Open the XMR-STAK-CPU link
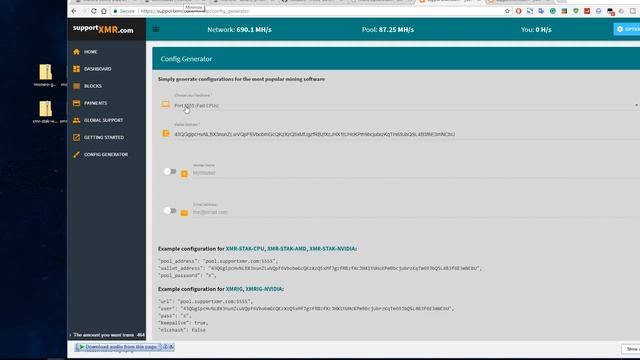Image resolution: width=640 pixels, height=360 pixels. coord(245,249)
